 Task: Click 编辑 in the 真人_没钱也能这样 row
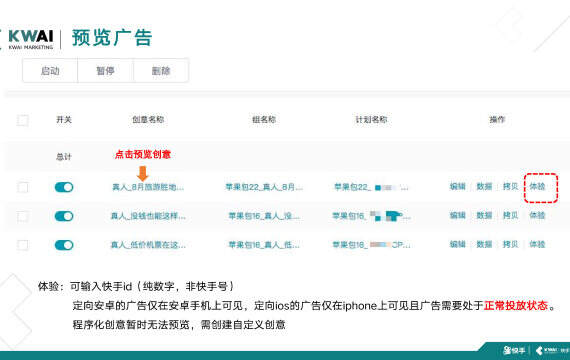pos(458,215)
